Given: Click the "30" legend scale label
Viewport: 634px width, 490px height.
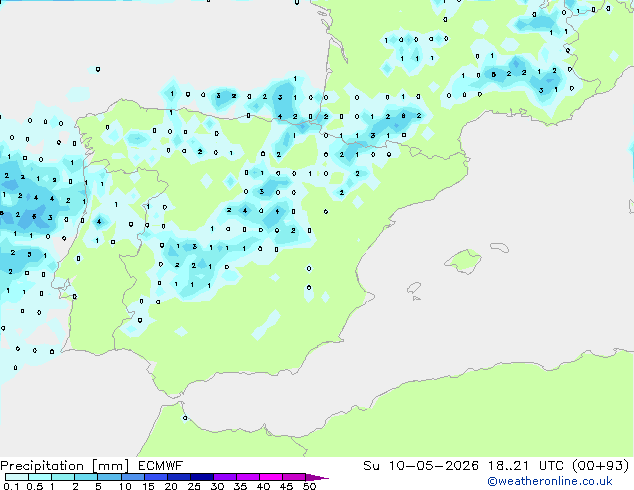Looking at the screenshot, I should 217,486.
